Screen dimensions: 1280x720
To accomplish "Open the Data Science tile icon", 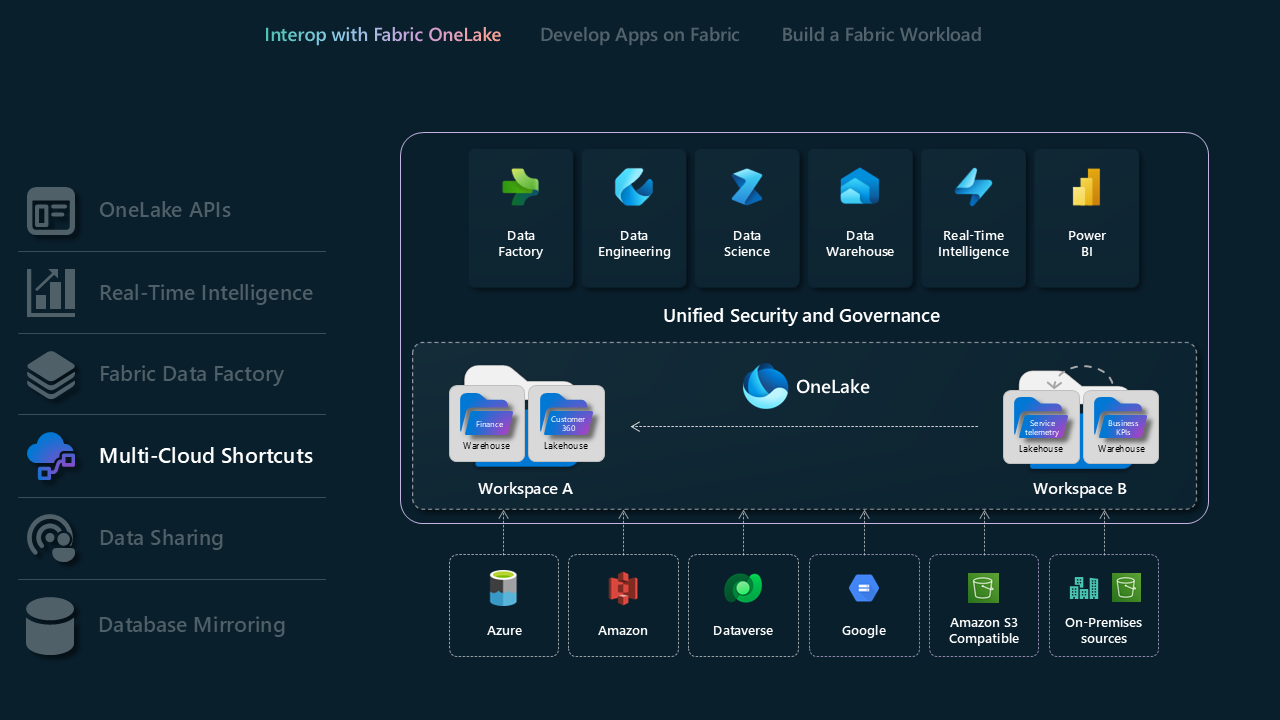I will click(x=747, y=188).
